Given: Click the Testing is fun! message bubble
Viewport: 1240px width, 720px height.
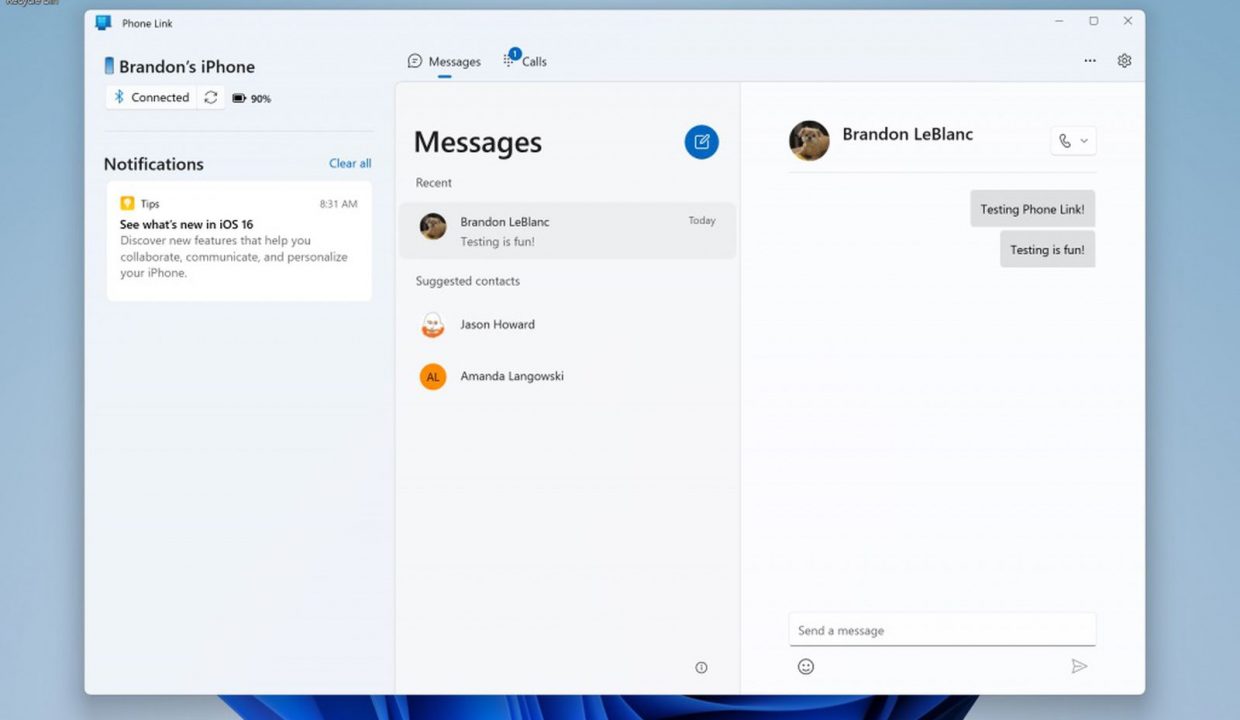Looking at the screenshot, I should pos(1047,249).
